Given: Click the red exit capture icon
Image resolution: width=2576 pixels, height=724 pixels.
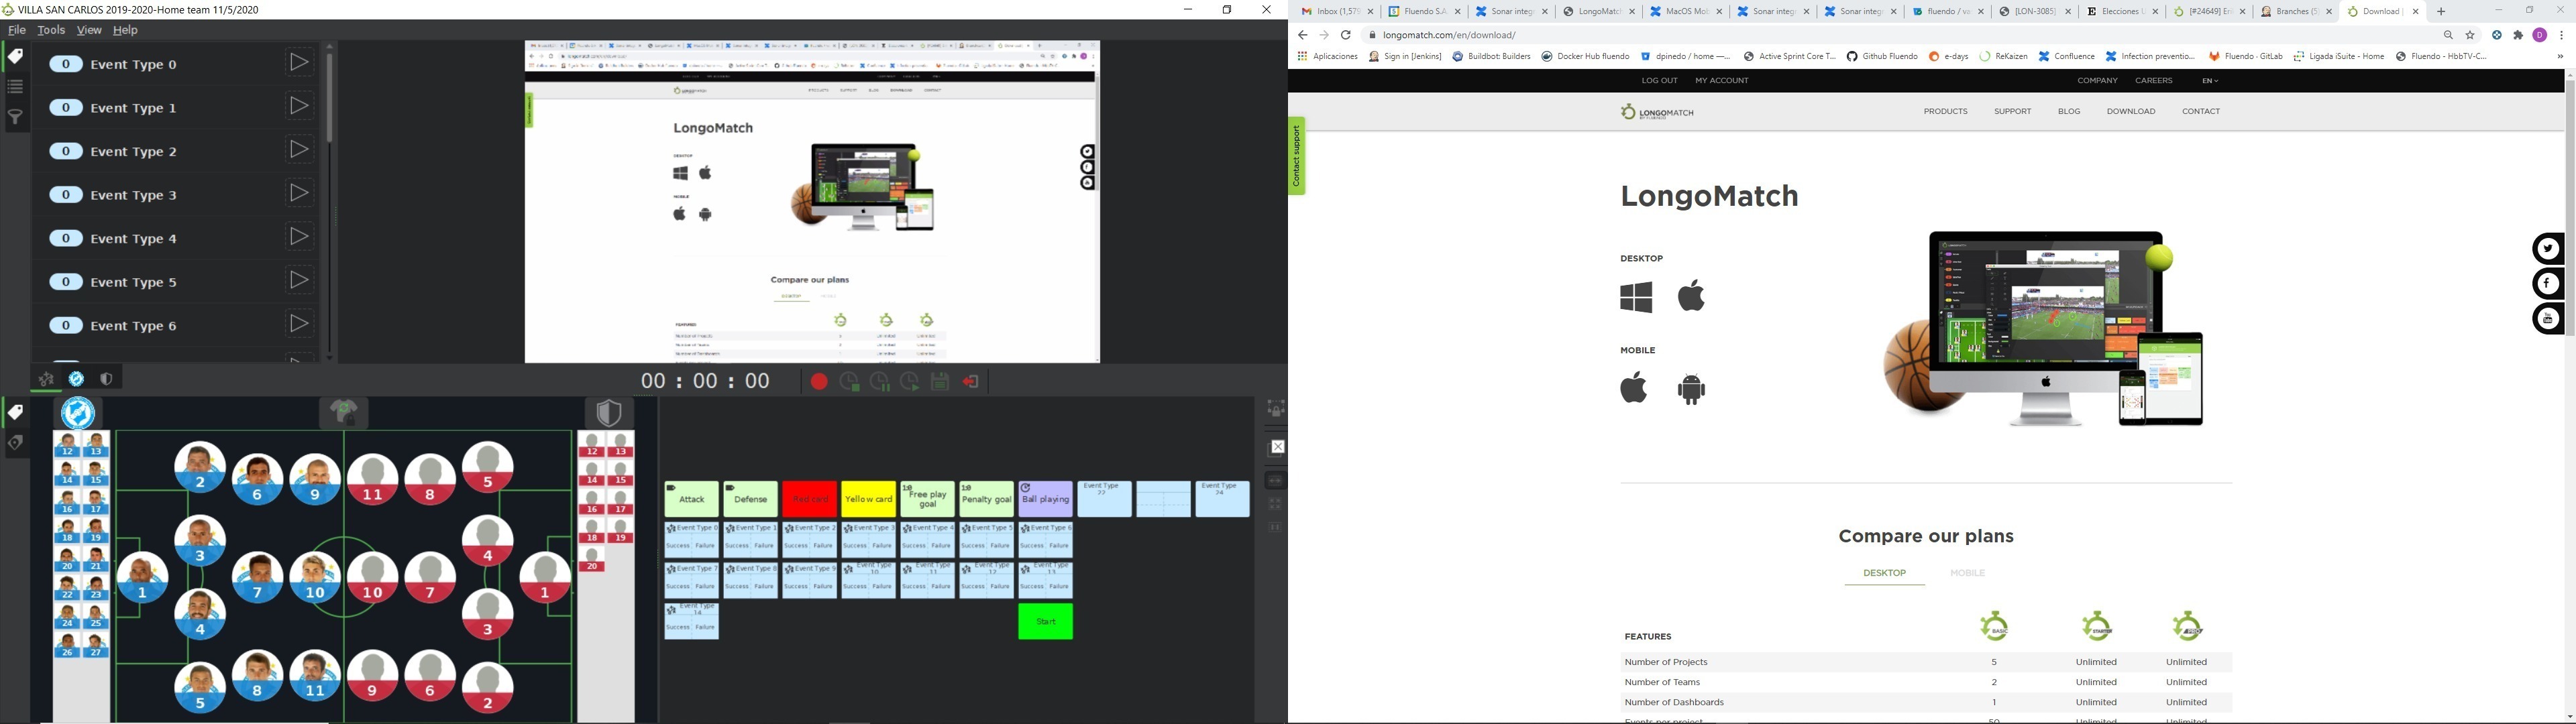Looking at the screenshot, I should (x=971, y=381).
